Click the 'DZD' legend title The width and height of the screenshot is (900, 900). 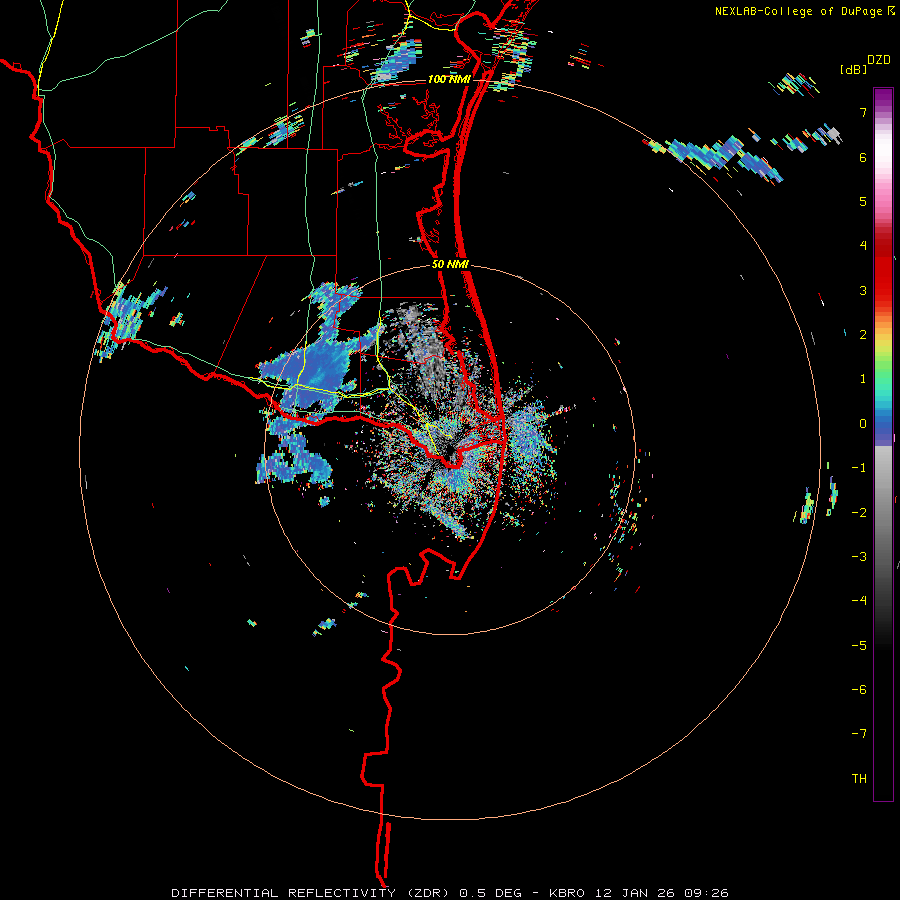[879, 60]
